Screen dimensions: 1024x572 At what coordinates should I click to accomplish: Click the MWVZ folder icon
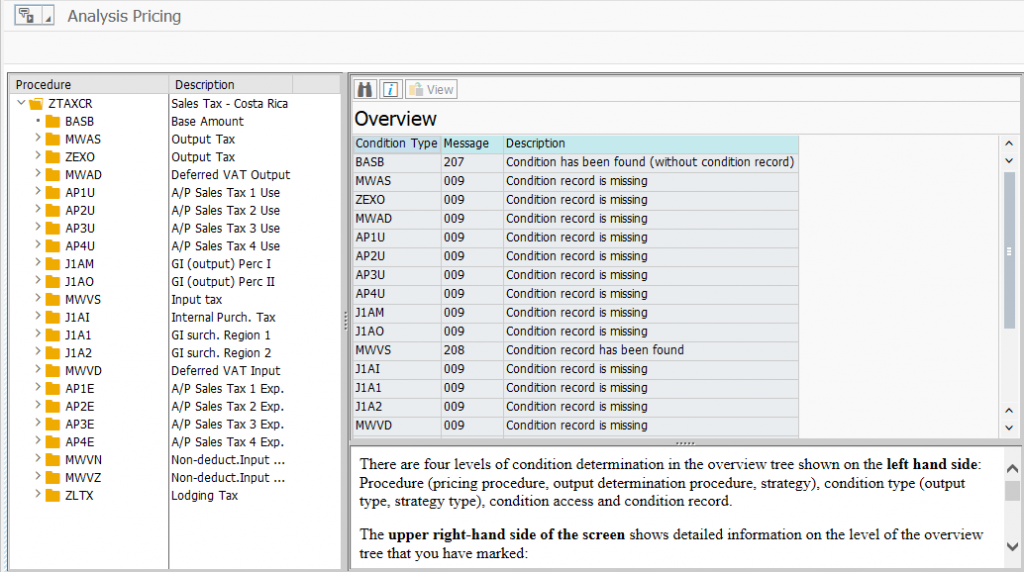53,477
